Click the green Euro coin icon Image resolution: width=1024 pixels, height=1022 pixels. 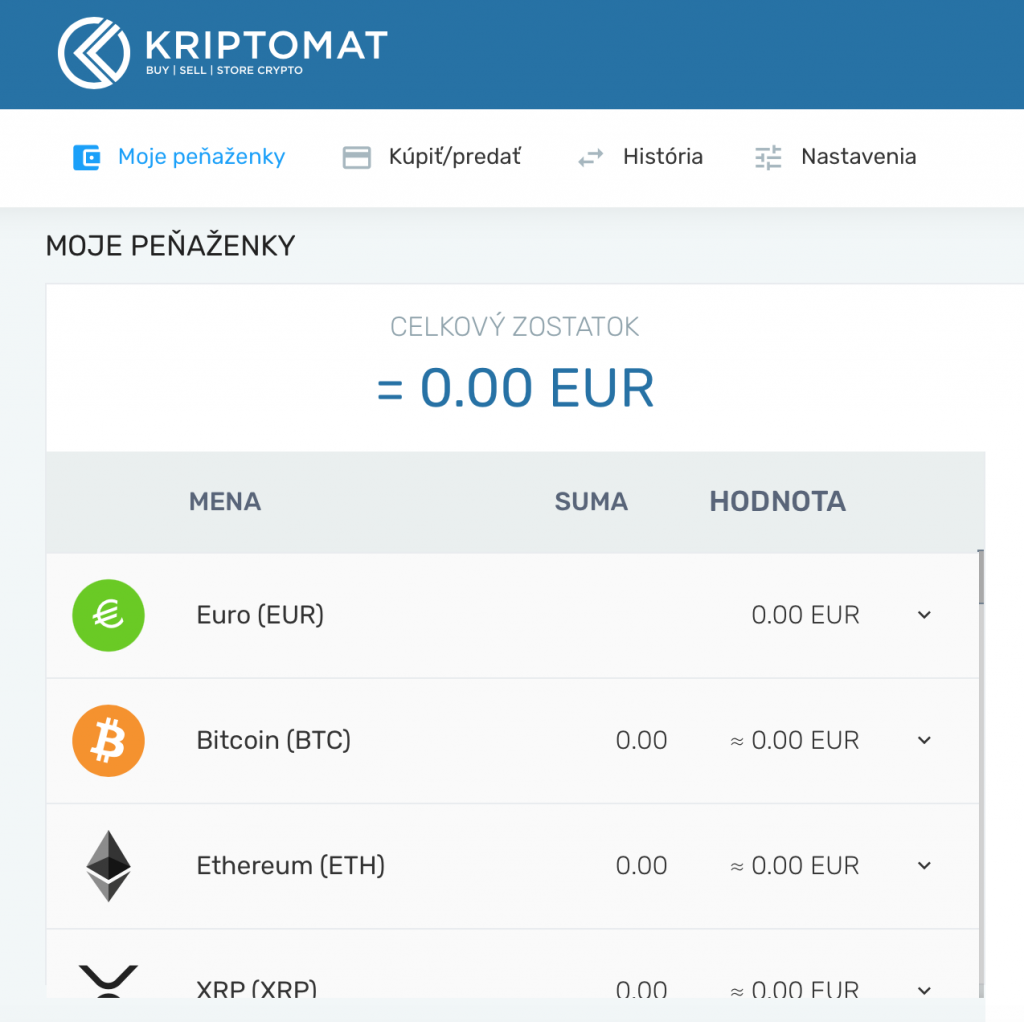[108, 615]
